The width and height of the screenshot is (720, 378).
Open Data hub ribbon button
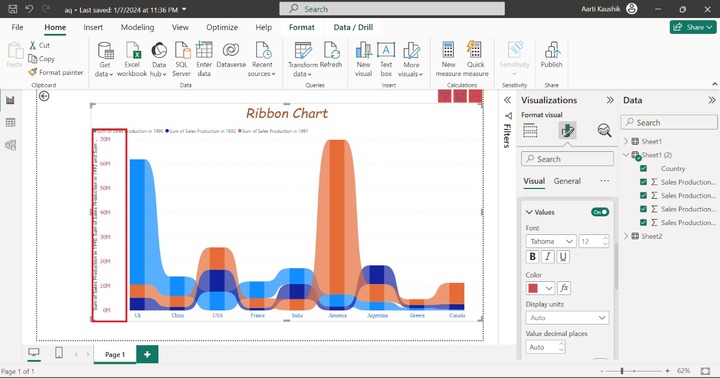pyautogui.click(x=159, y=59)
